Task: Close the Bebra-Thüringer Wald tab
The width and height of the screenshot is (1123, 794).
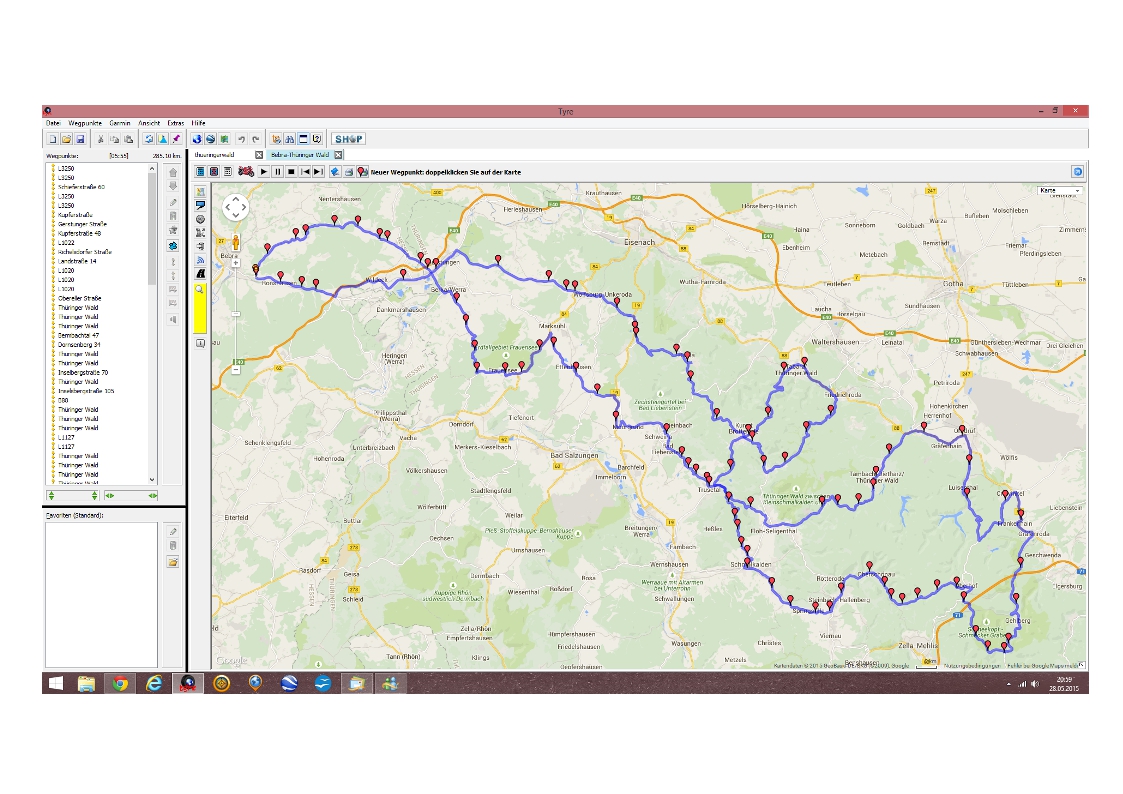Action: 338,155
